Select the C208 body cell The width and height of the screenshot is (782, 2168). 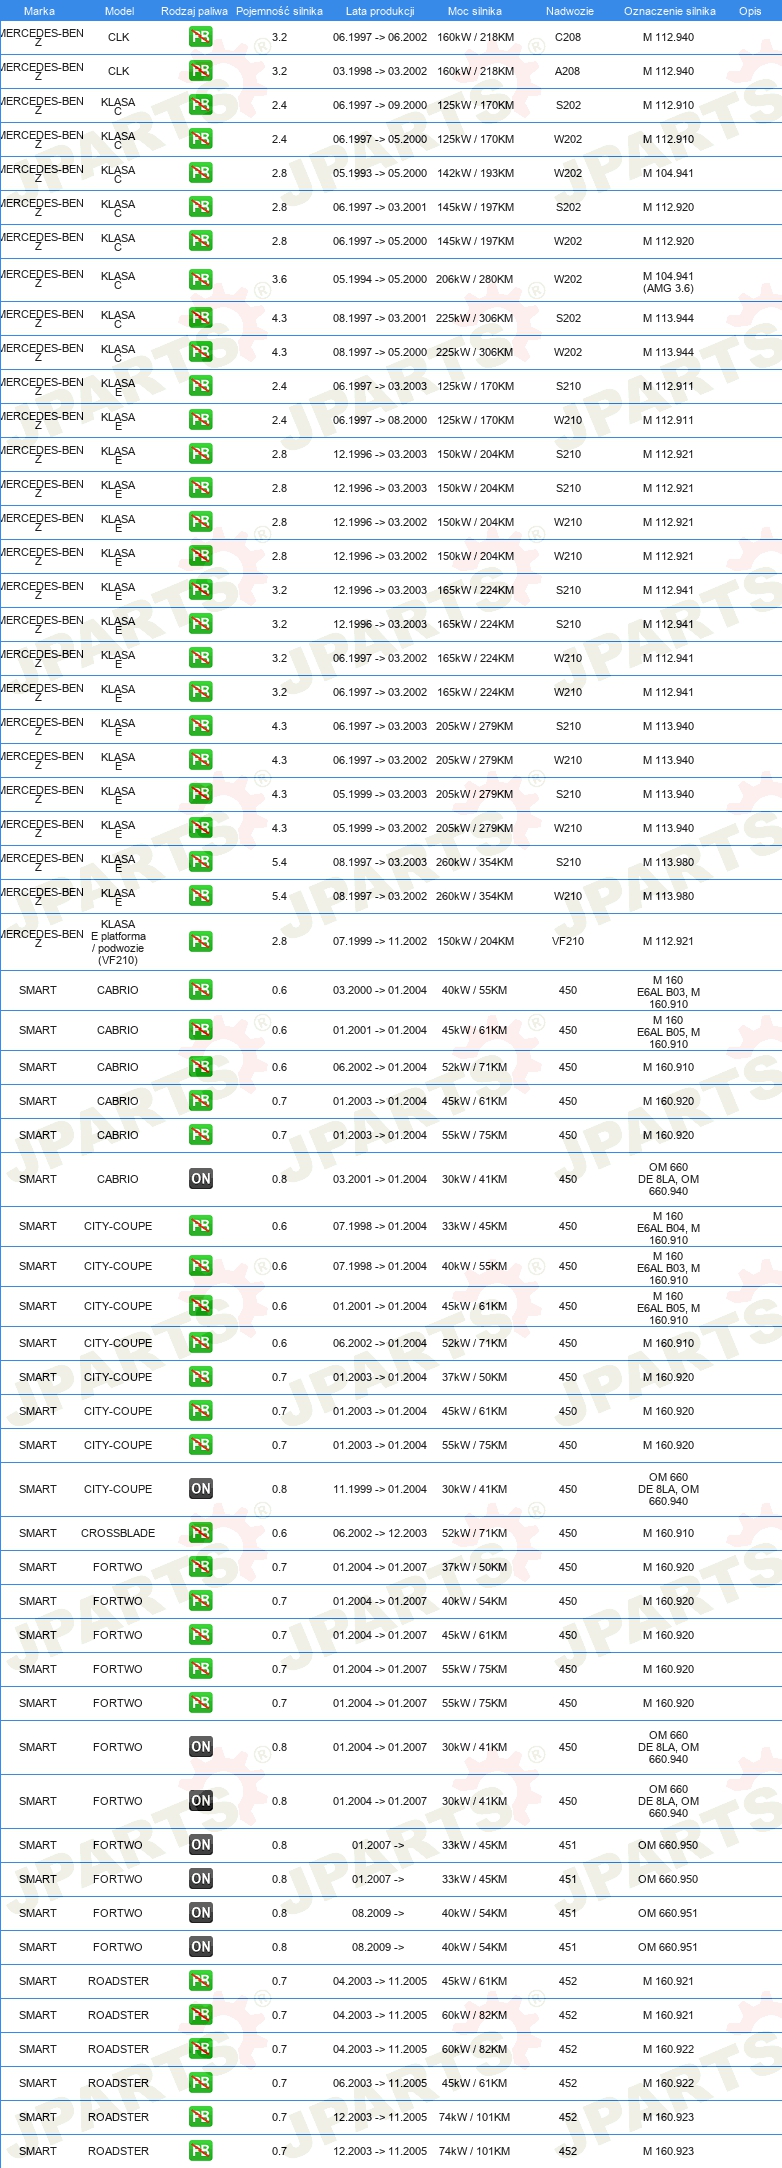tap(568, 37)
